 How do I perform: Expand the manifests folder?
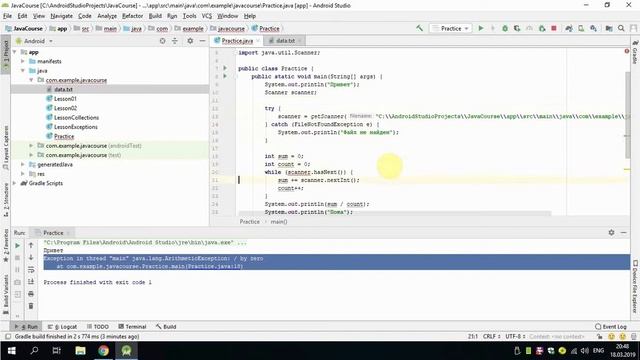[23, 61]
